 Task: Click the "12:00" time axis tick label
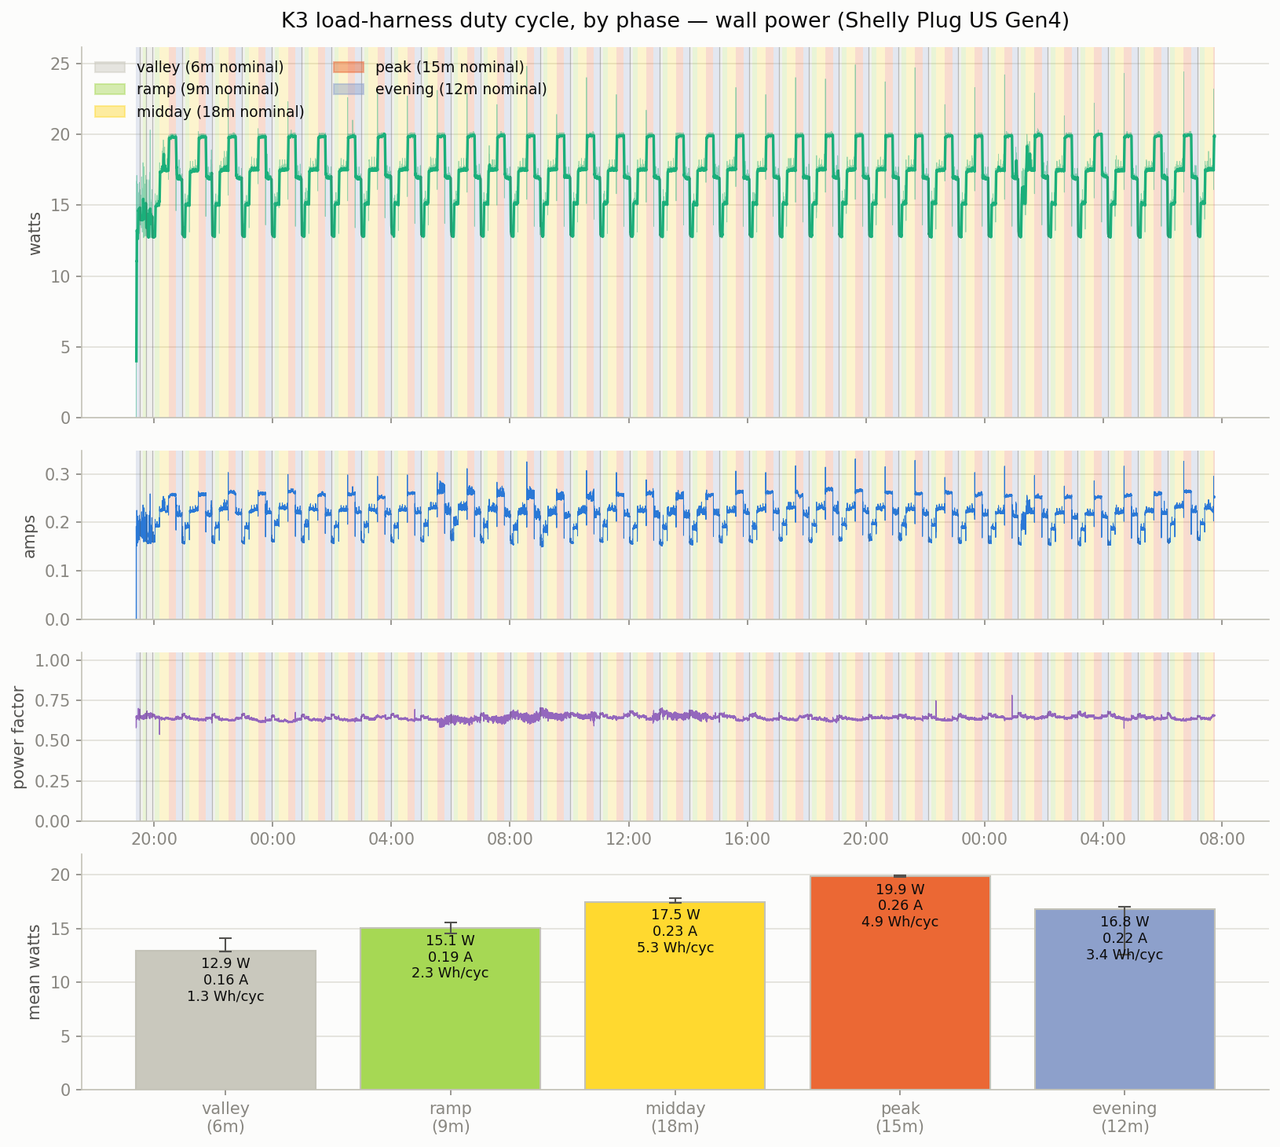[628, 839]
